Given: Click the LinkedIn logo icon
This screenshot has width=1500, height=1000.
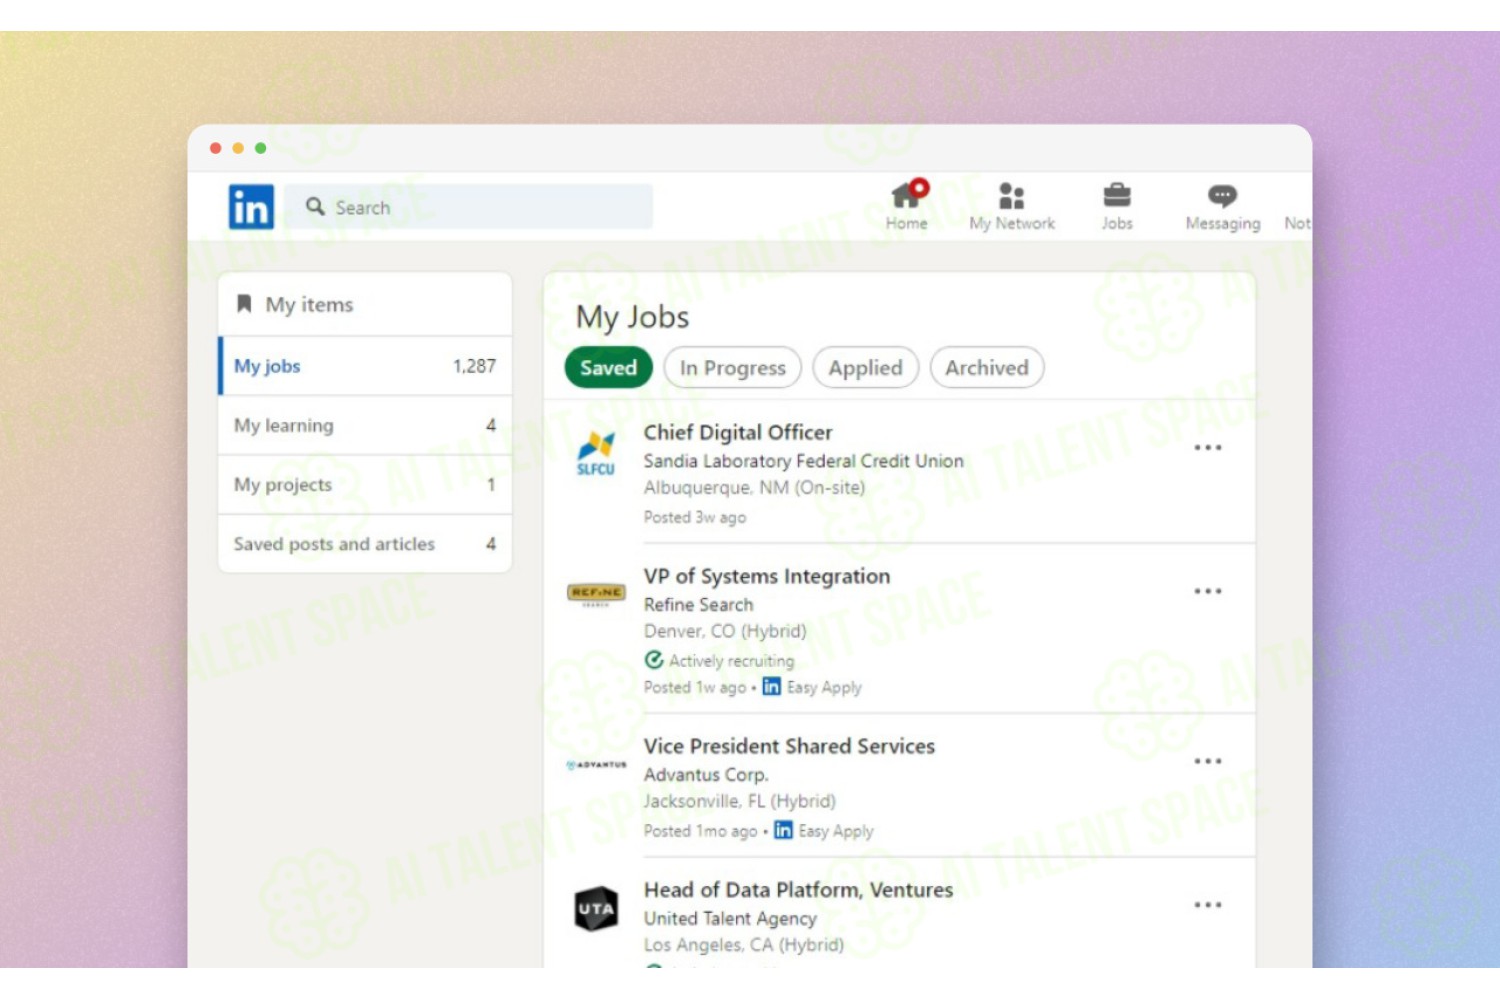Looking at the screenshot, I should [251, 207].
